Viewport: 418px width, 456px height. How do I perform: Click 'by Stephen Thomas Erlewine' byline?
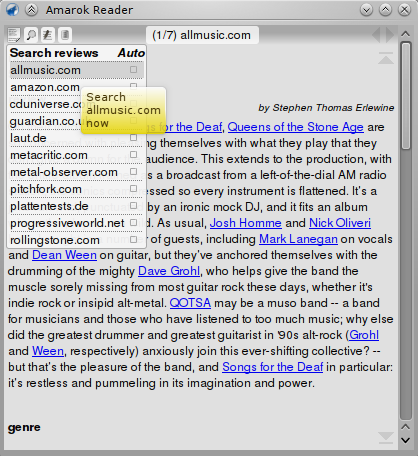pyautogui.click(x=326, y=108)
